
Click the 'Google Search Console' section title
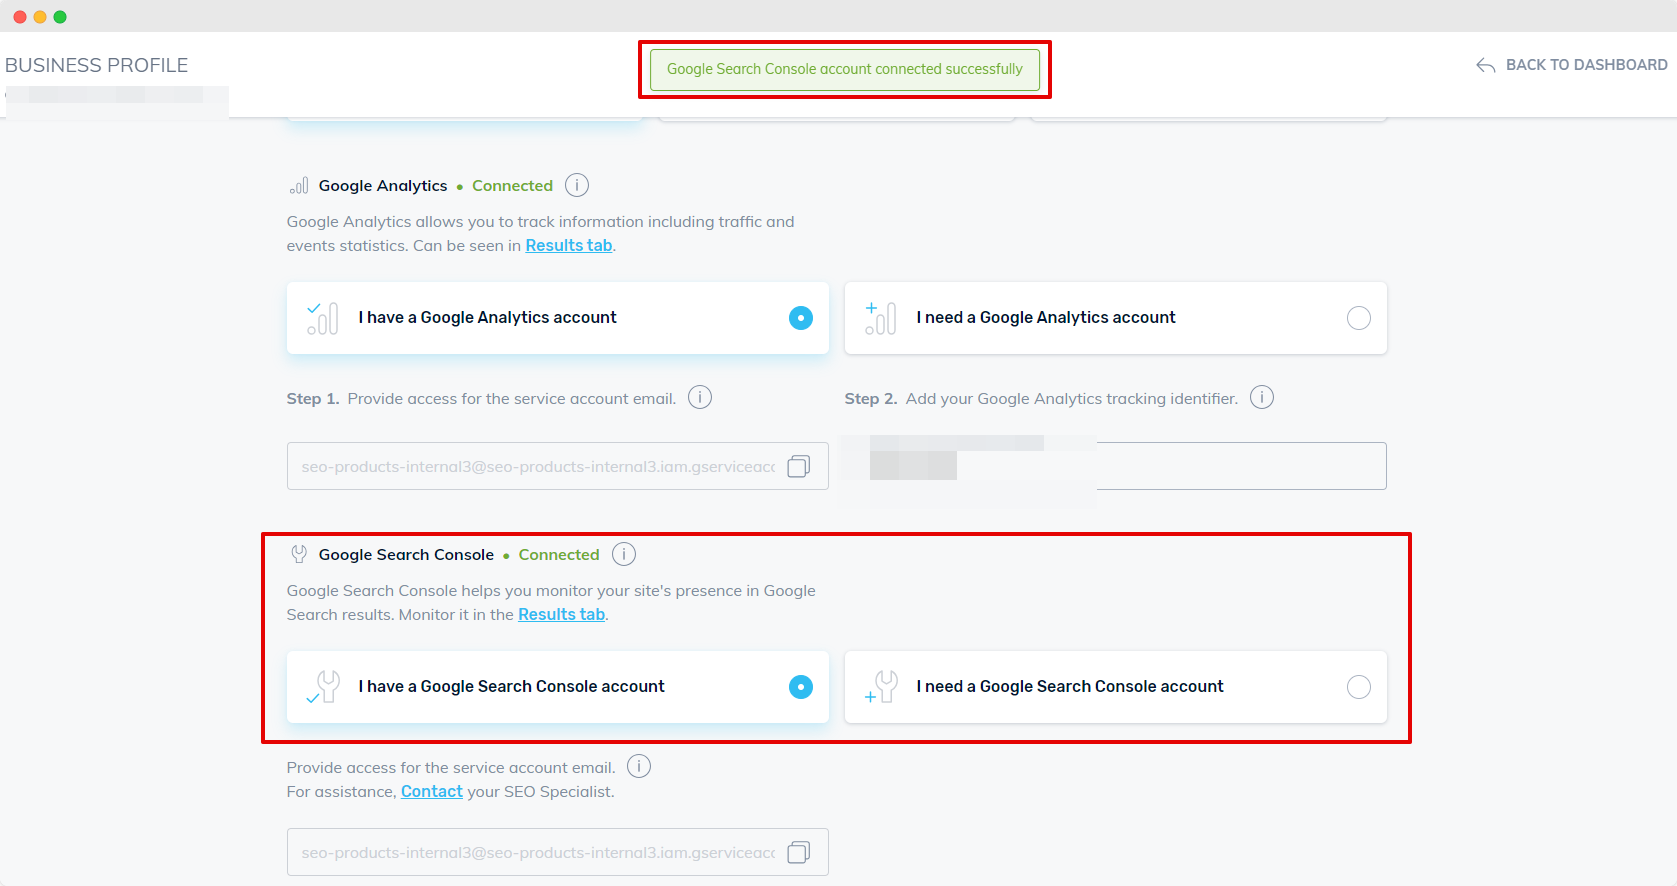coord(406,554)
